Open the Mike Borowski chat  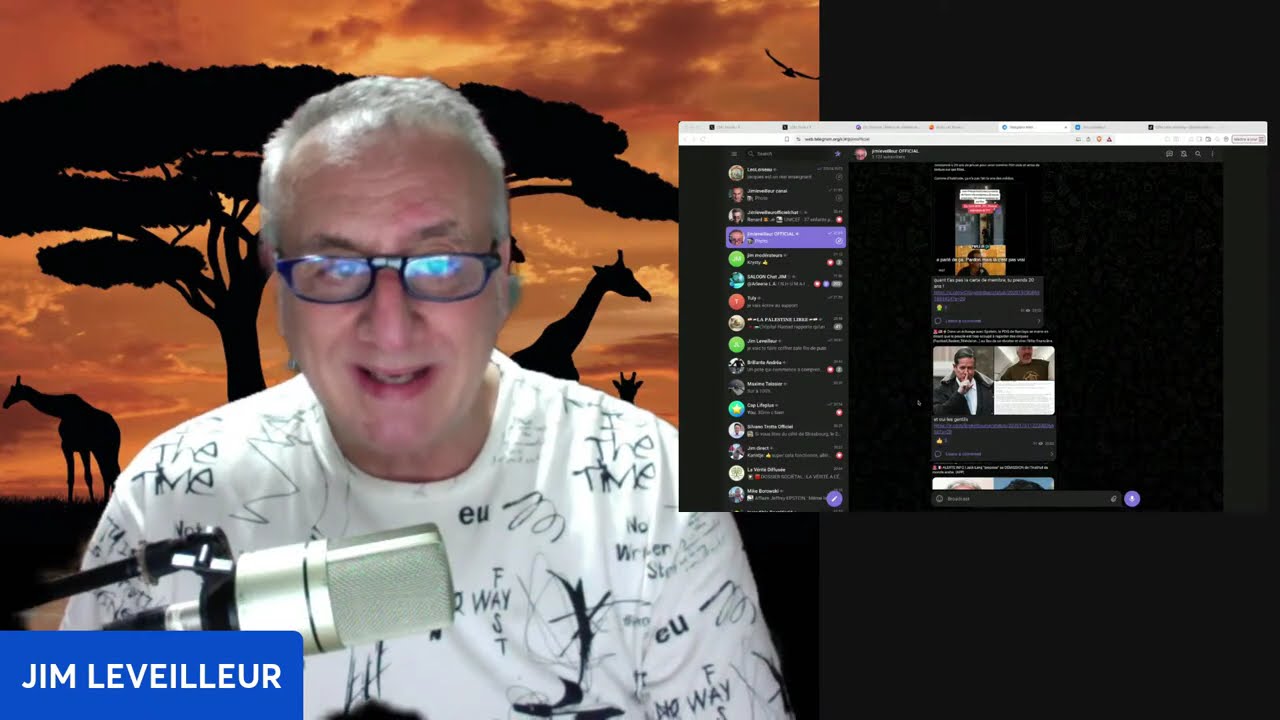click(786, 493)
